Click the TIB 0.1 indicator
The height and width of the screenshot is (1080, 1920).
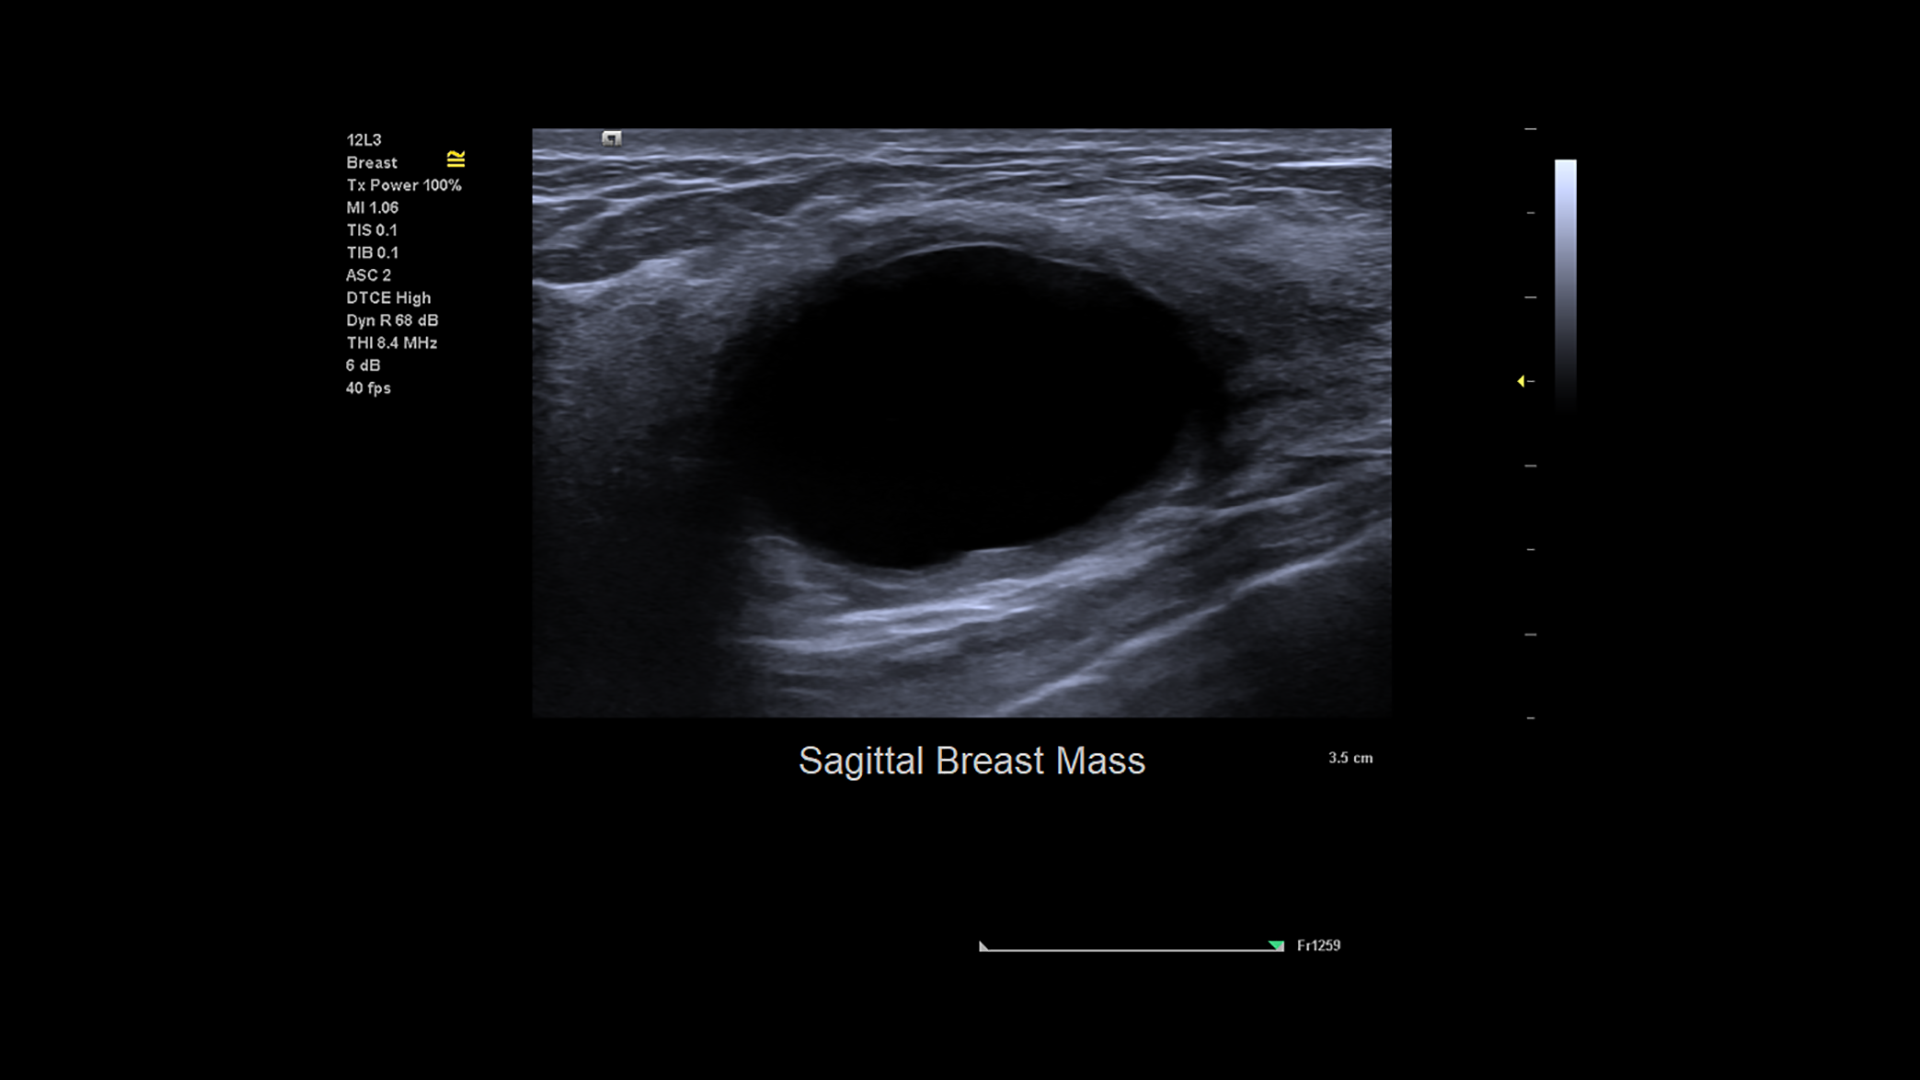click(371, 253)
